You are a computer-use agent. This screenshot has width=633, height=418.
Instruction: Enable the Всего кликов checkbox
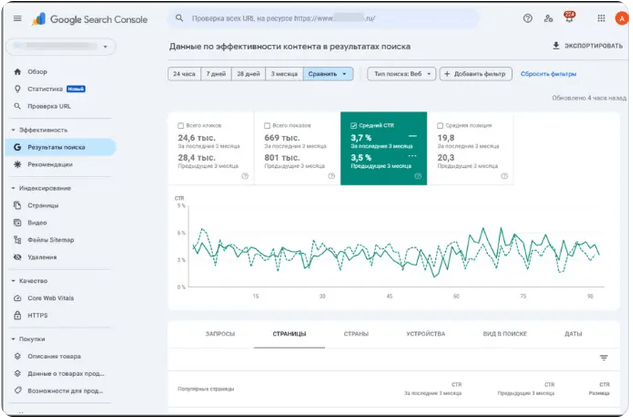tap(181, 126)
